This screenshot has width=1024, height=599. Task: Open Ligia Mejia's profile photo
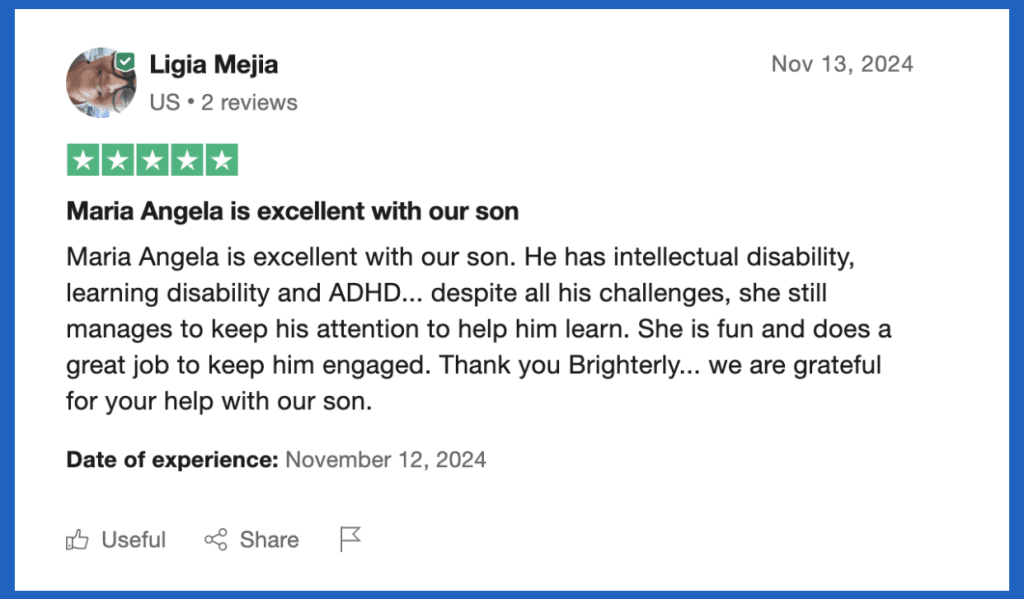[101, 83]
